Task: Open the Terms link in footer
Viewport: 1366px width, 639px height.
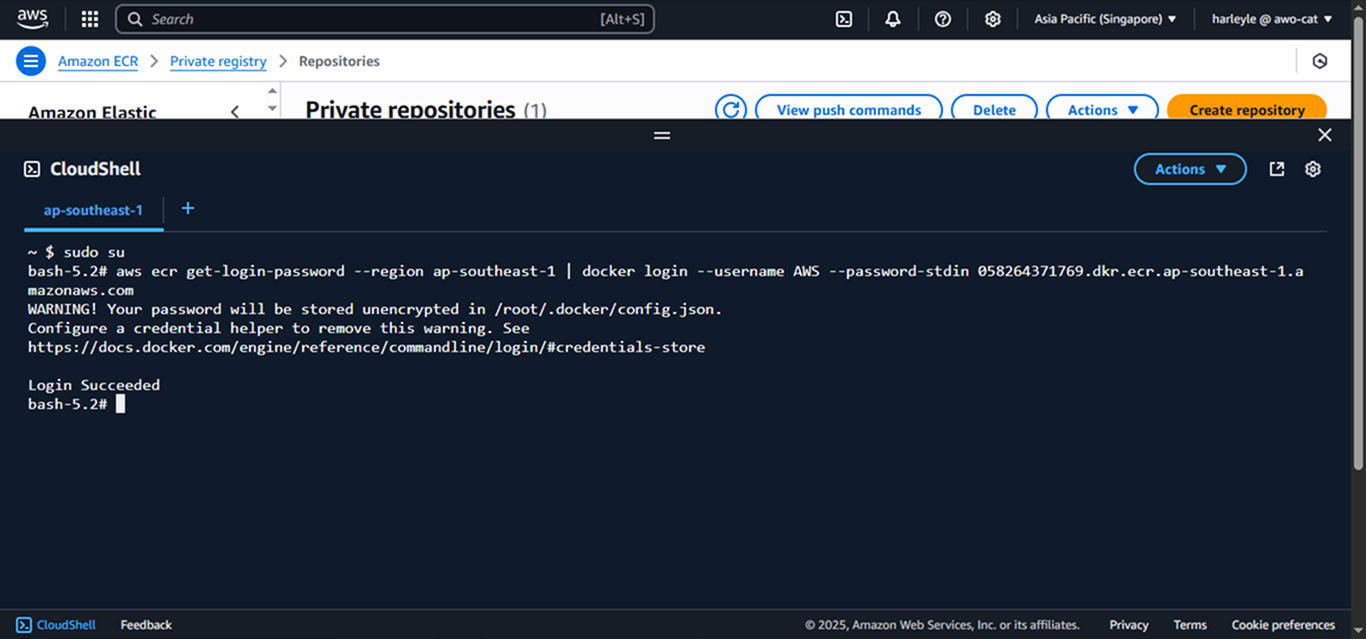Action: point(1190,625)
